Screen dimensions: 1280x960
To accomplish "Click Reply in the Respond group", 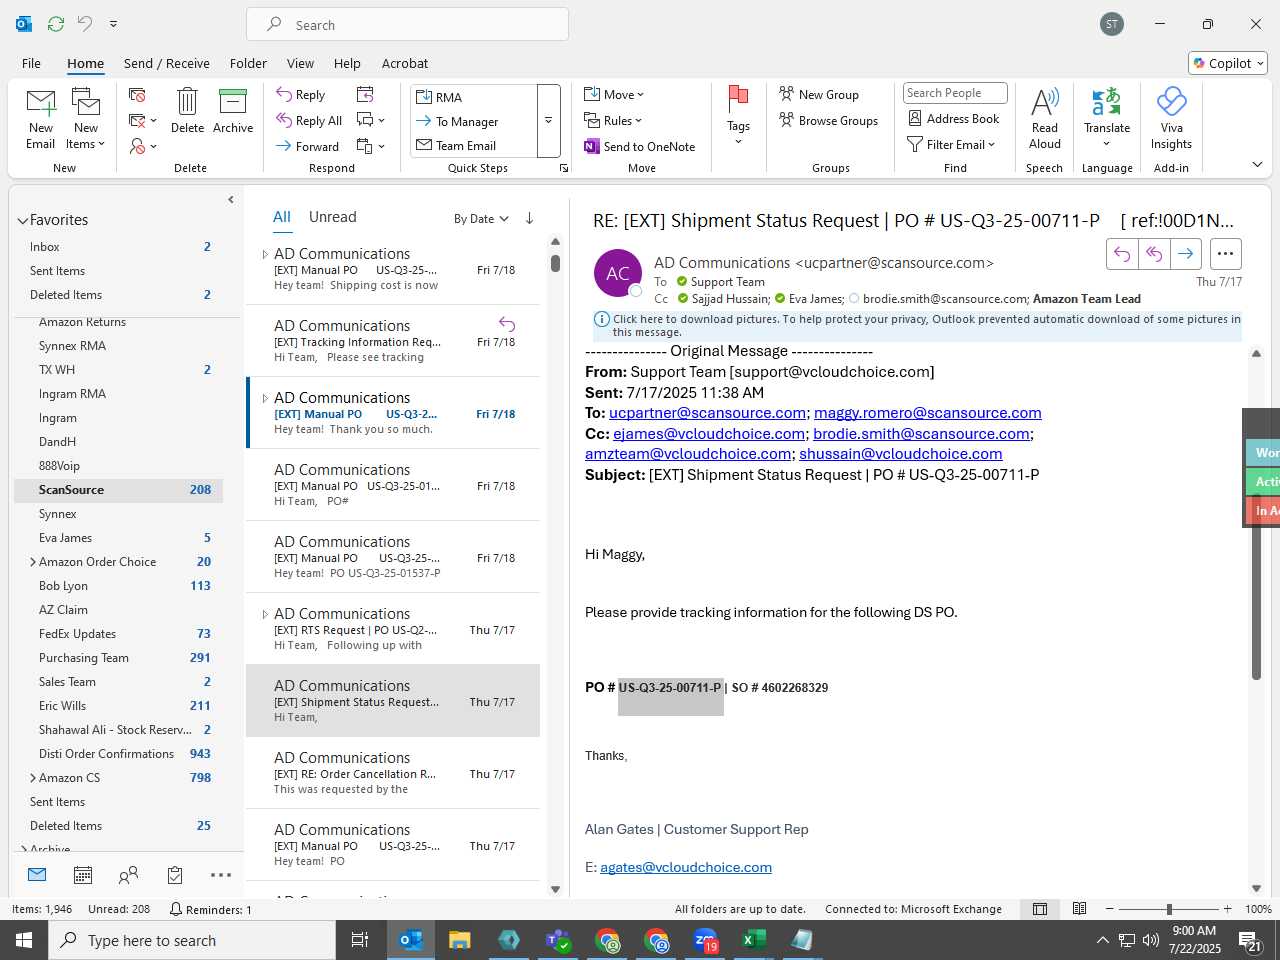I will 301,95.
